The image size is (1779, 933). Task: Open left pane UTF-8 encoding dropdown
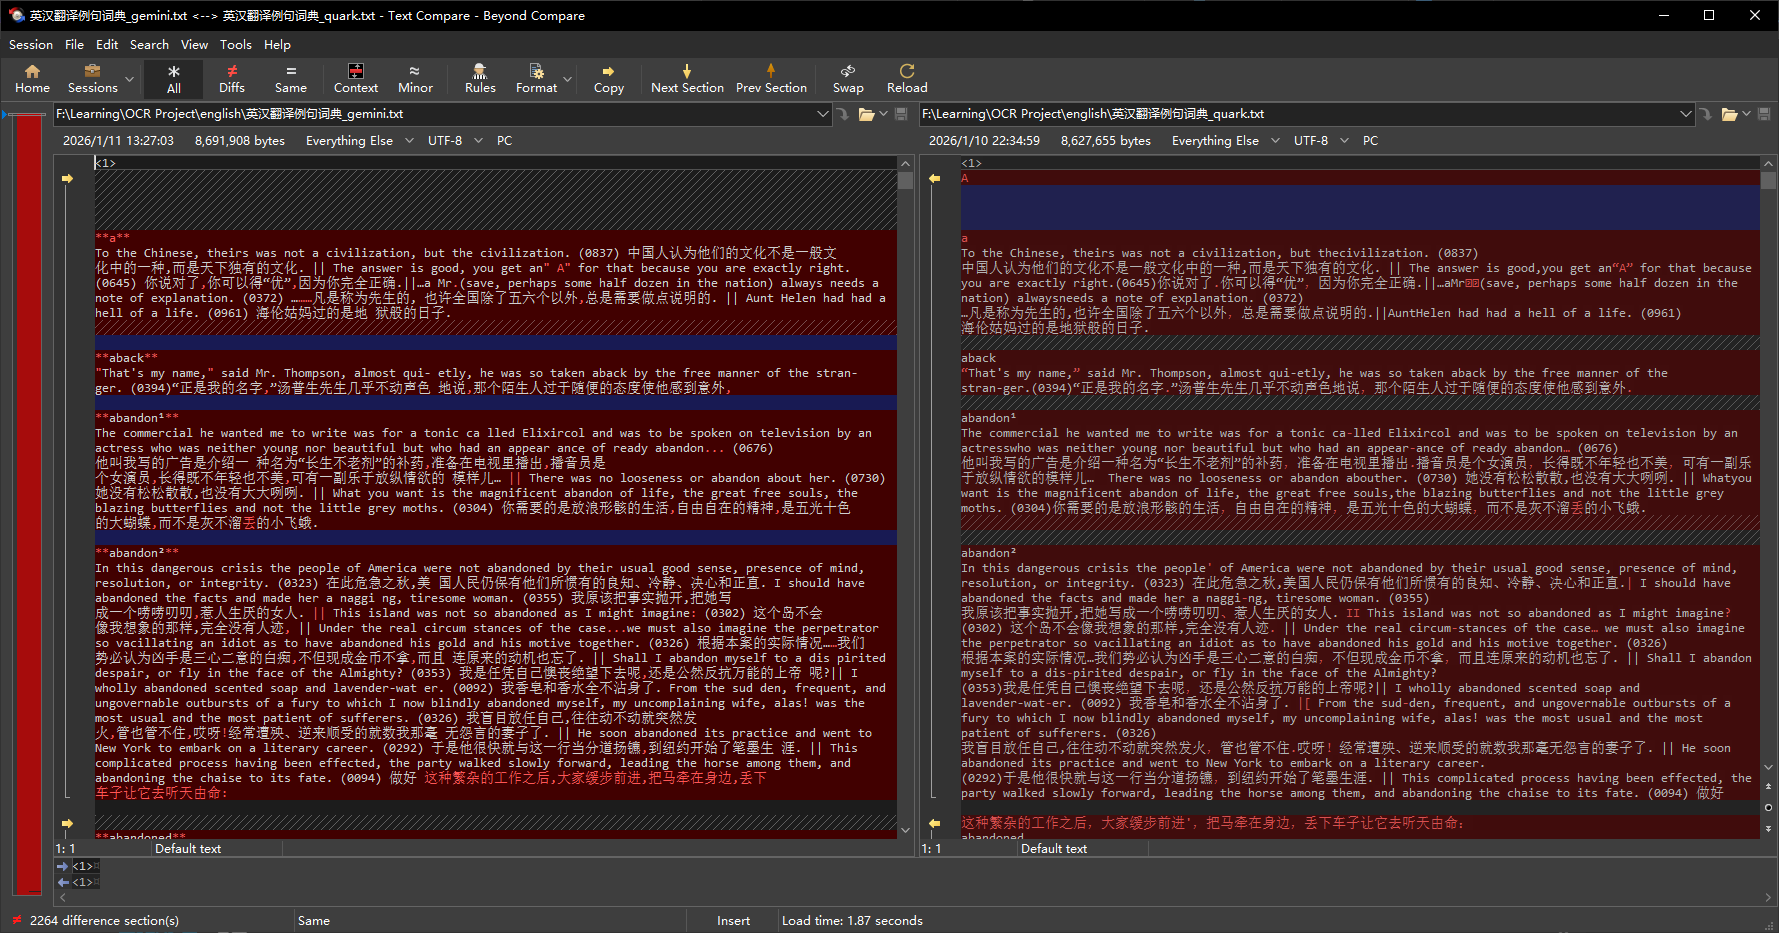(x=478, y=141)
